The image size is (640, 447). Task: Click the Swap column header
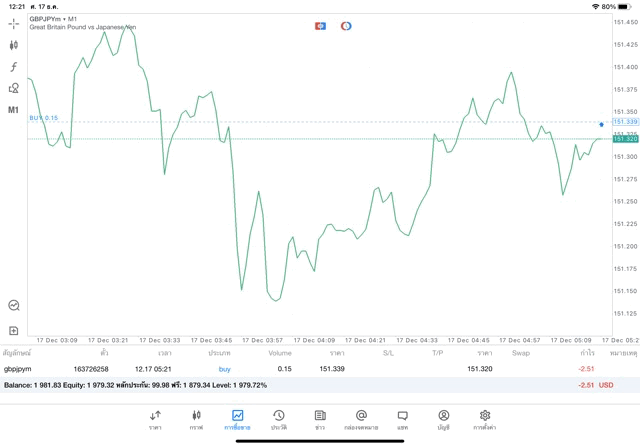click(x=521, y=353)
